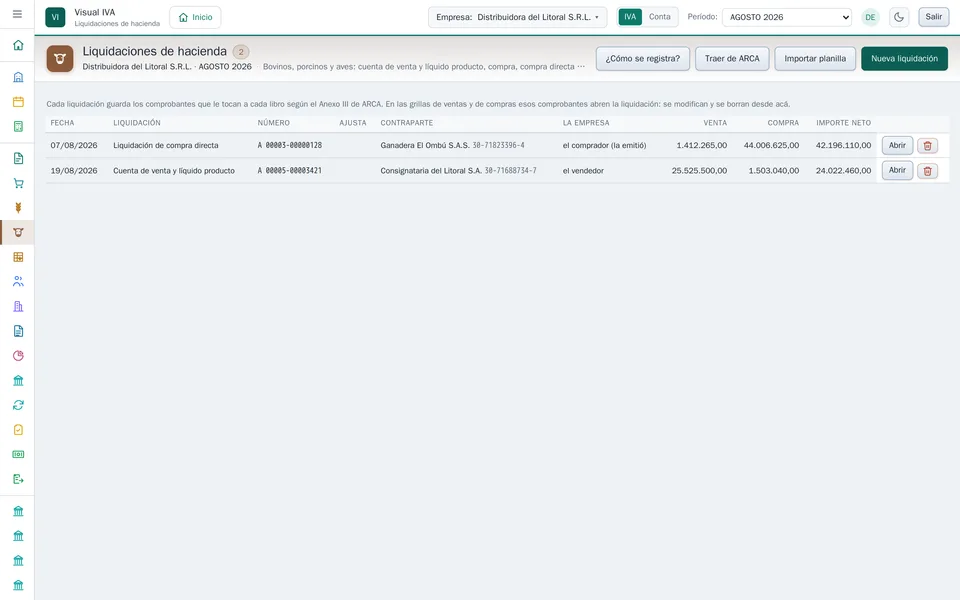Click the COMPRA column header
Screen dimensions: 960x600
click(x=783, y=123)
